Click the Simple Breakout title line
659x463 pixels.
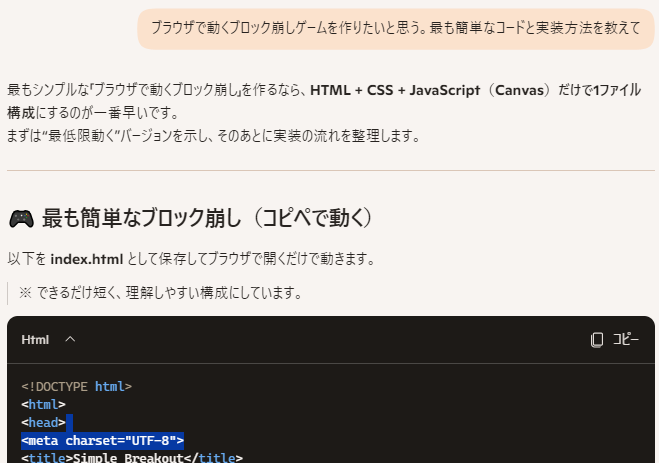click(x=131, y=458)
